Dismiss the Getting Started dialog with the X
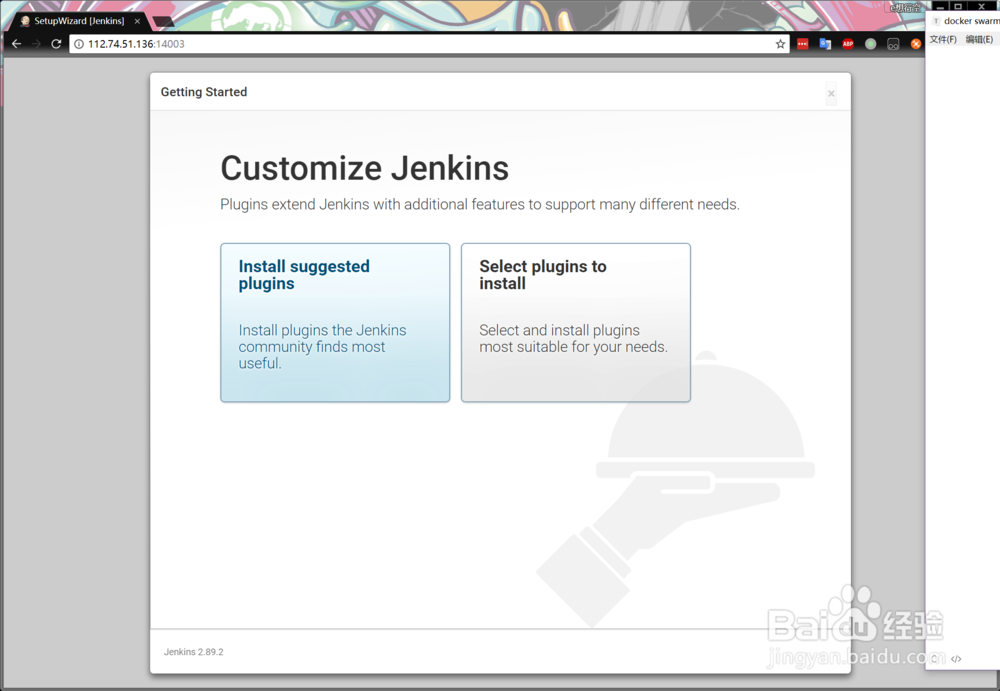 [831, 93]
